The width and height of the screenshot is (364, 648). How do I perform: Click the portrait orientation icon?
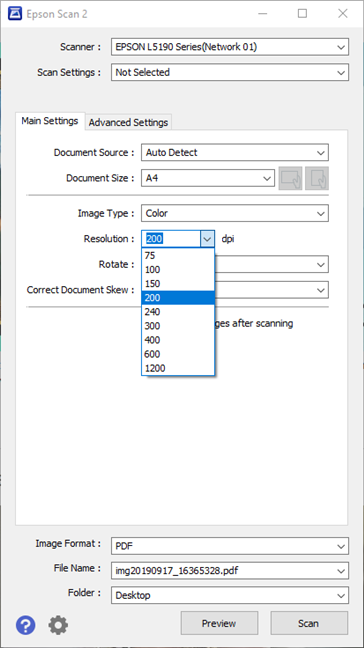[x=317, y=179]
